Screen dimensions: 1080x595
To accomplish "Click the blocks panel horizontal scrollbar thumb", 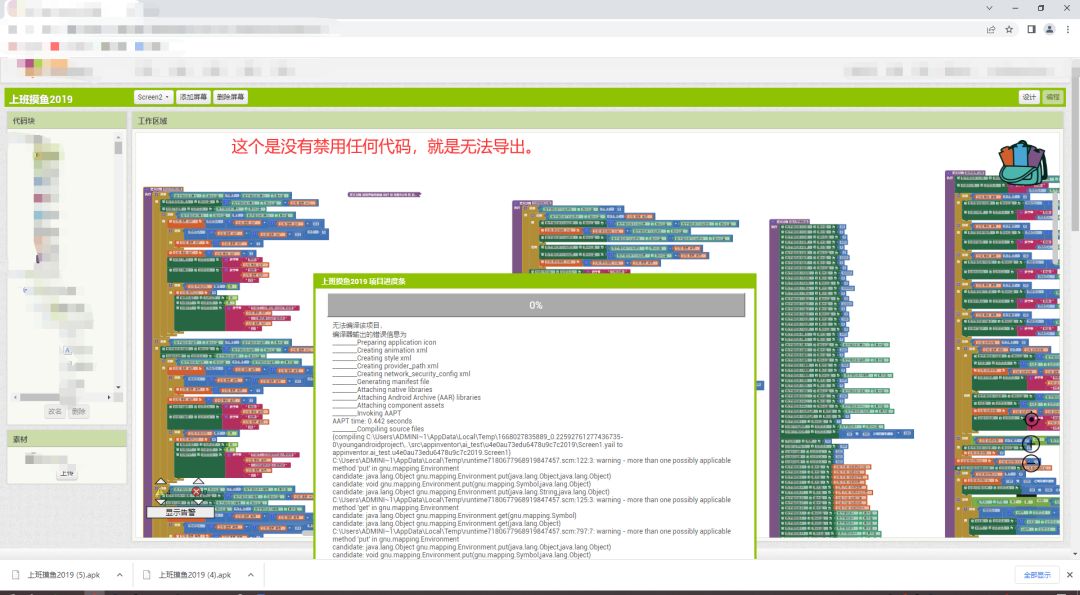I will click(40, 397).
